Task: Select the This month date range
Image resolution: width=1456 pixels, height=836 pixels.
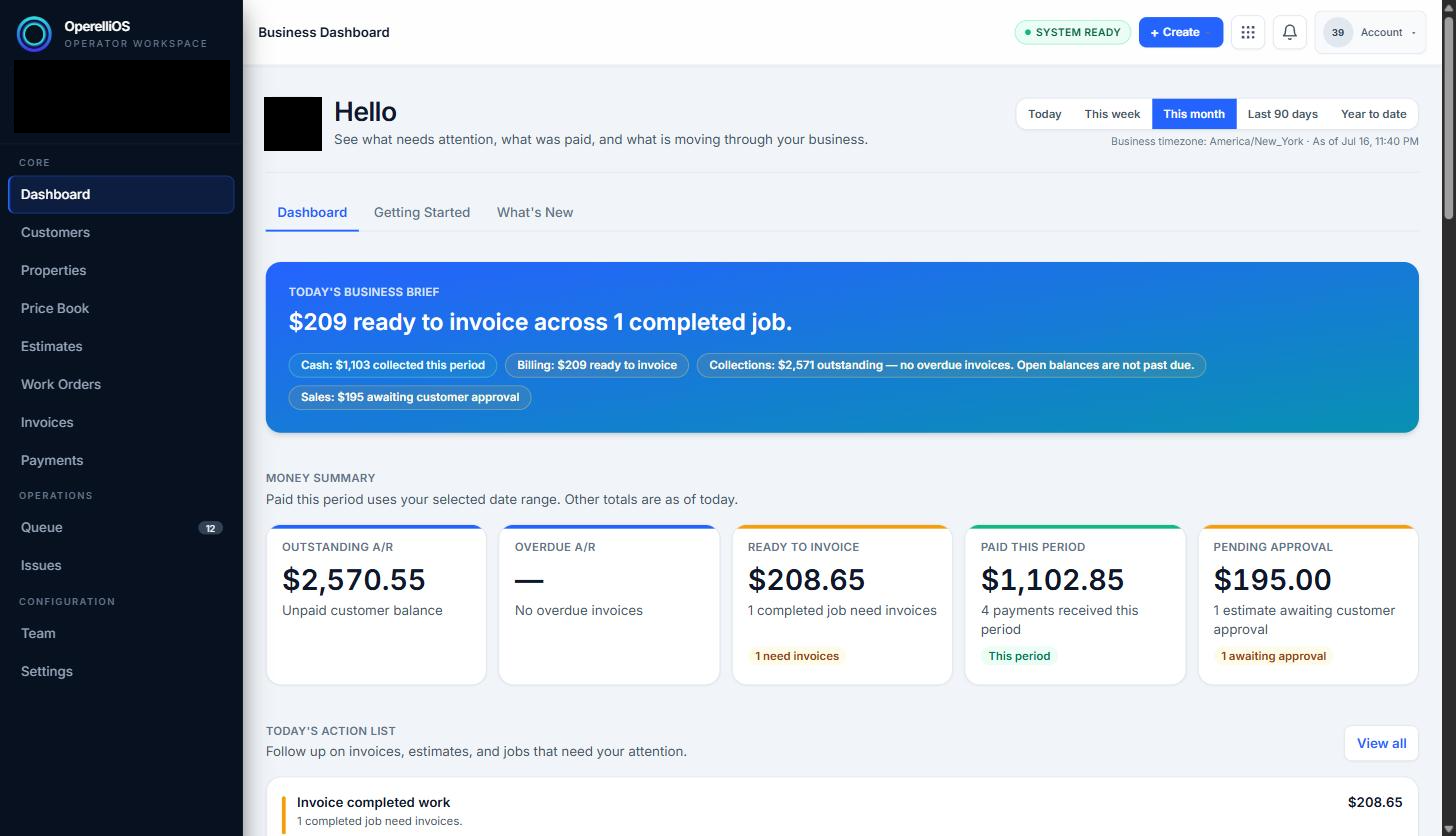Action: tap(1194, 114)
